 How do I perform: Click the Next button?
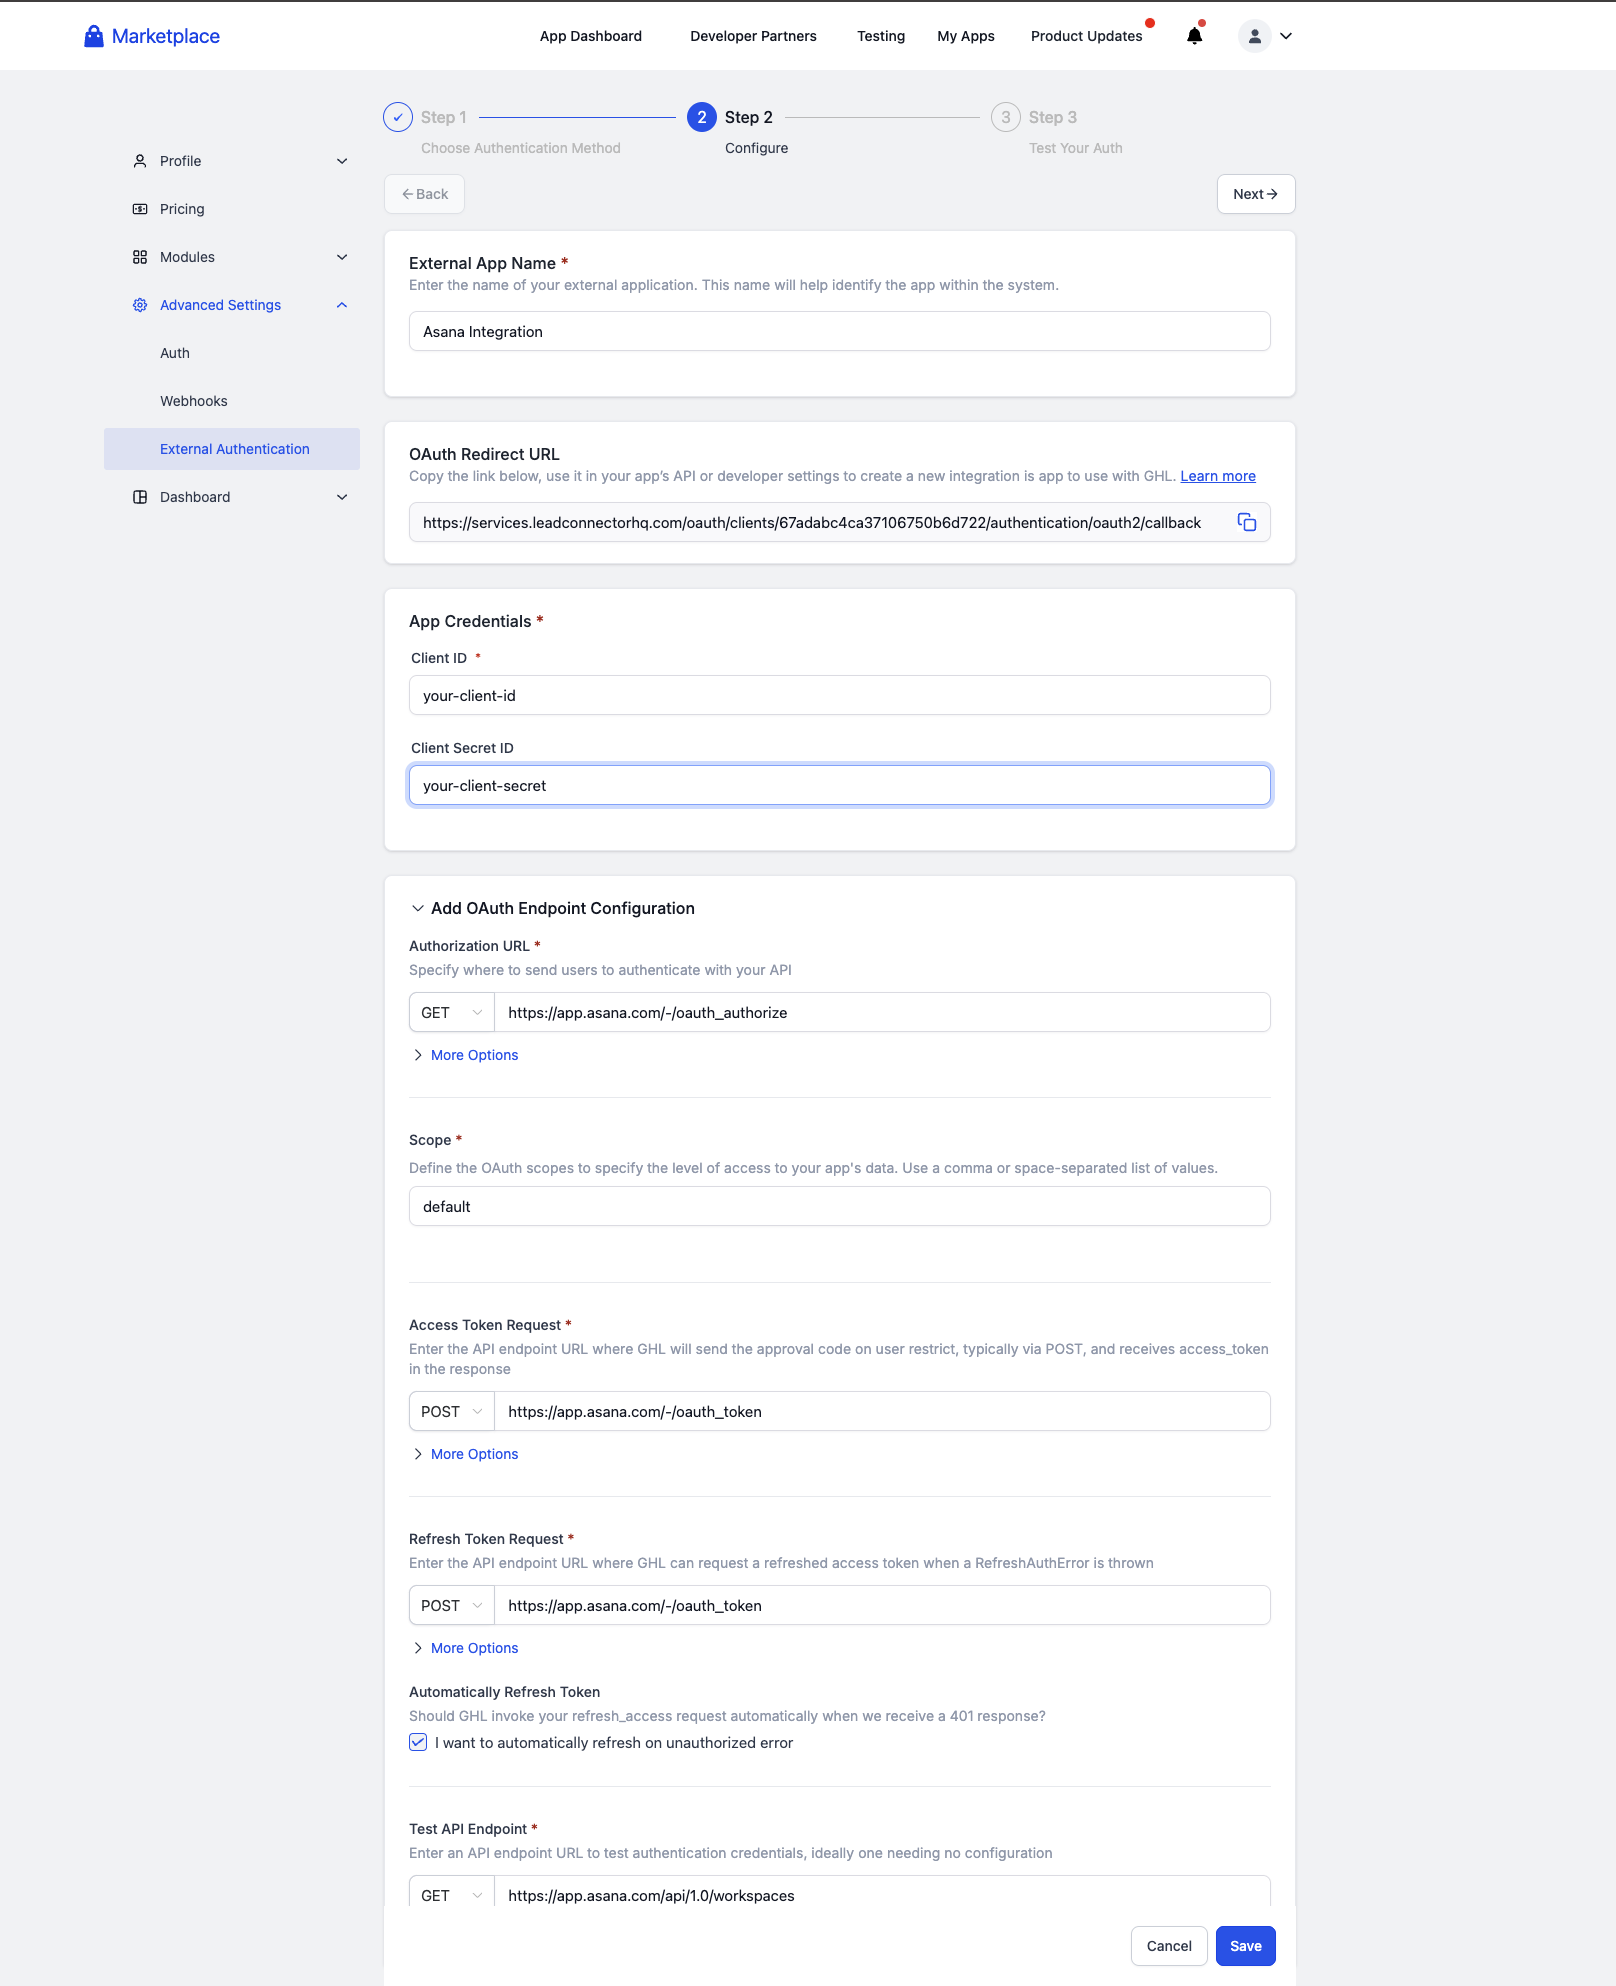pos(1255,194)
